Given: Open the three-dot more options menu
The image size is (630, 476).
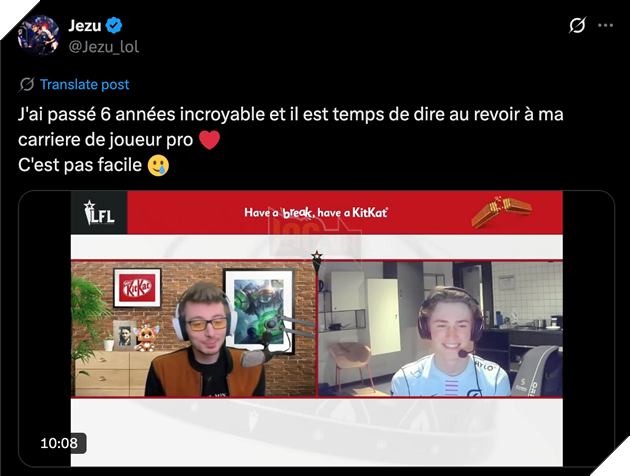Looking at the screenshot, I should click(x=605, y=25).
